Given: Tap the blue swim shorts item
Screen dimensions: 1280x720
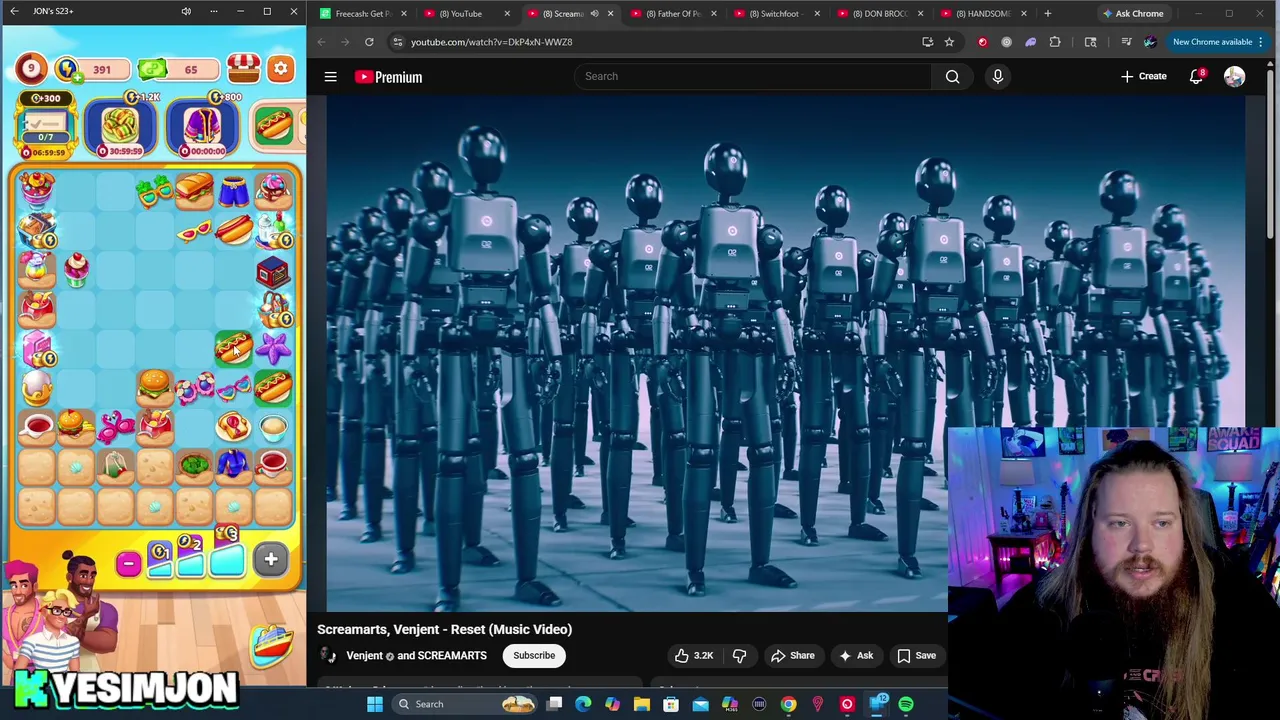Looking at the screenshot, I should (x=233, y=191).
